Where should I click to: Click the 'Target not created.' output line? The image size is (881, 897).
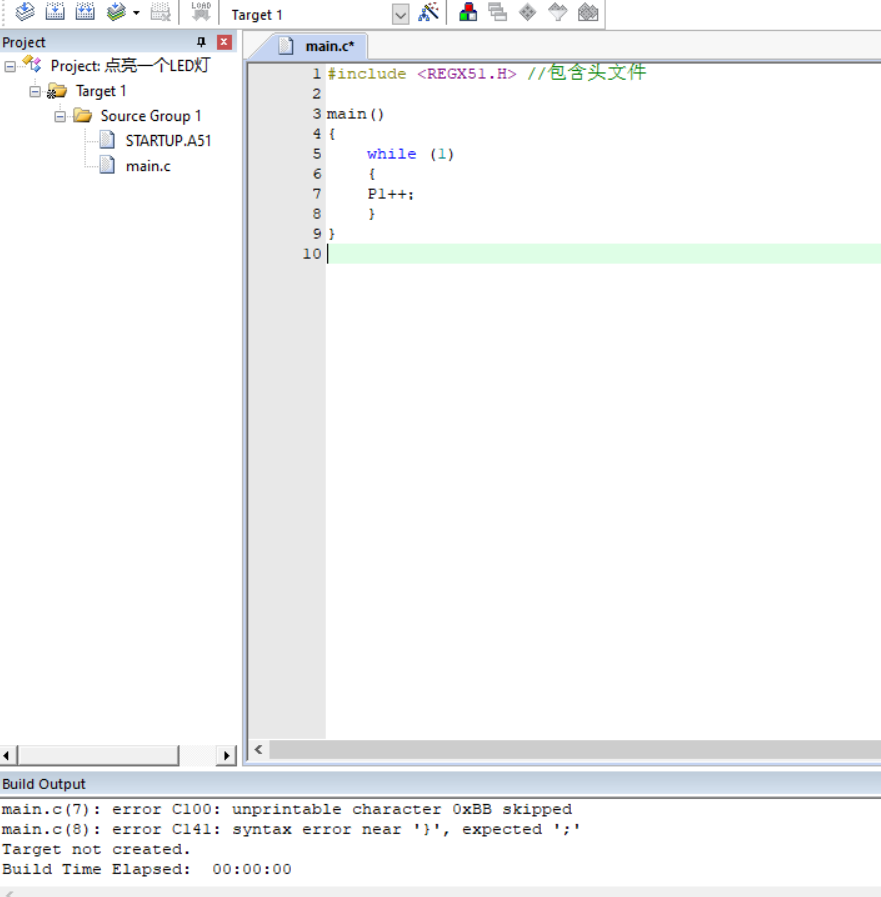(96, 849)
